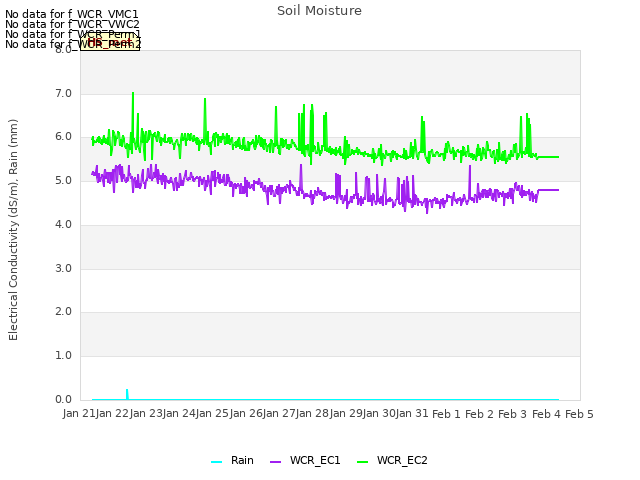Viewport: 640px width, 480px height.
Task: Click the 7.0 y-axis tick label
Action: click(63, 93)
